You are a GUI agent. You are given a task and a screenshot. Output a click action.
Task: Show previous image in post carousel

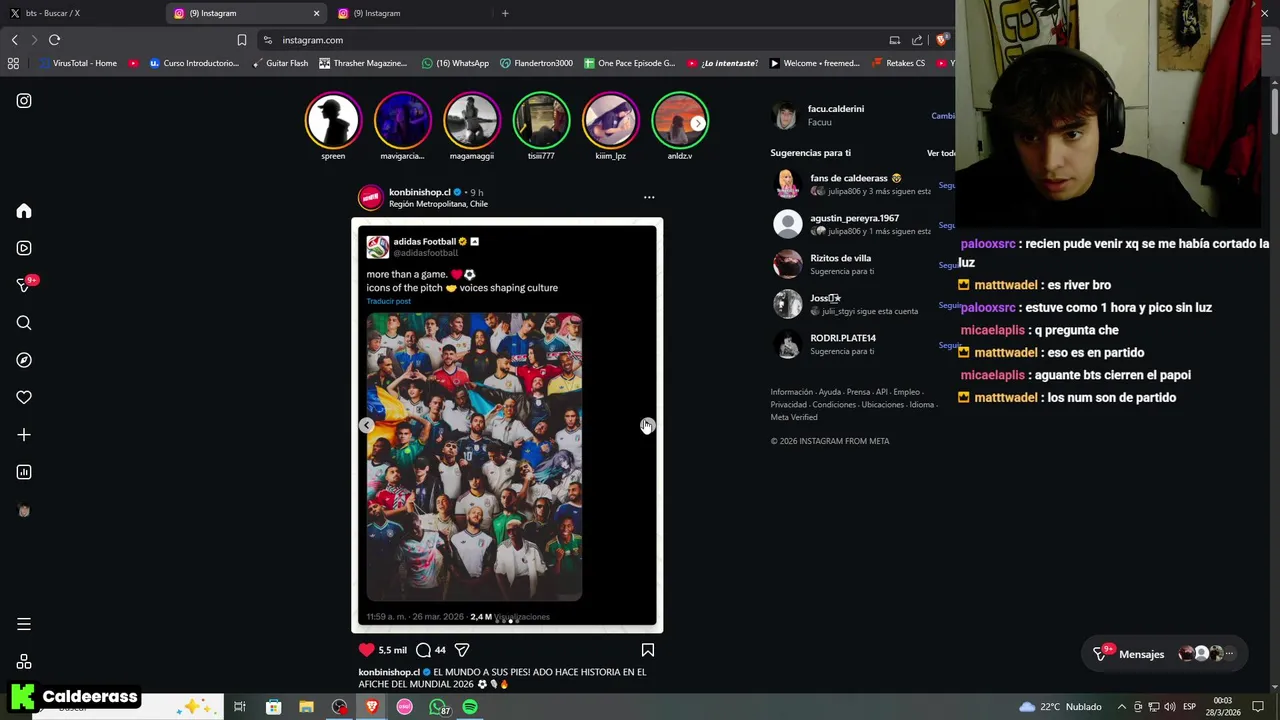click(x=367, y=426)
